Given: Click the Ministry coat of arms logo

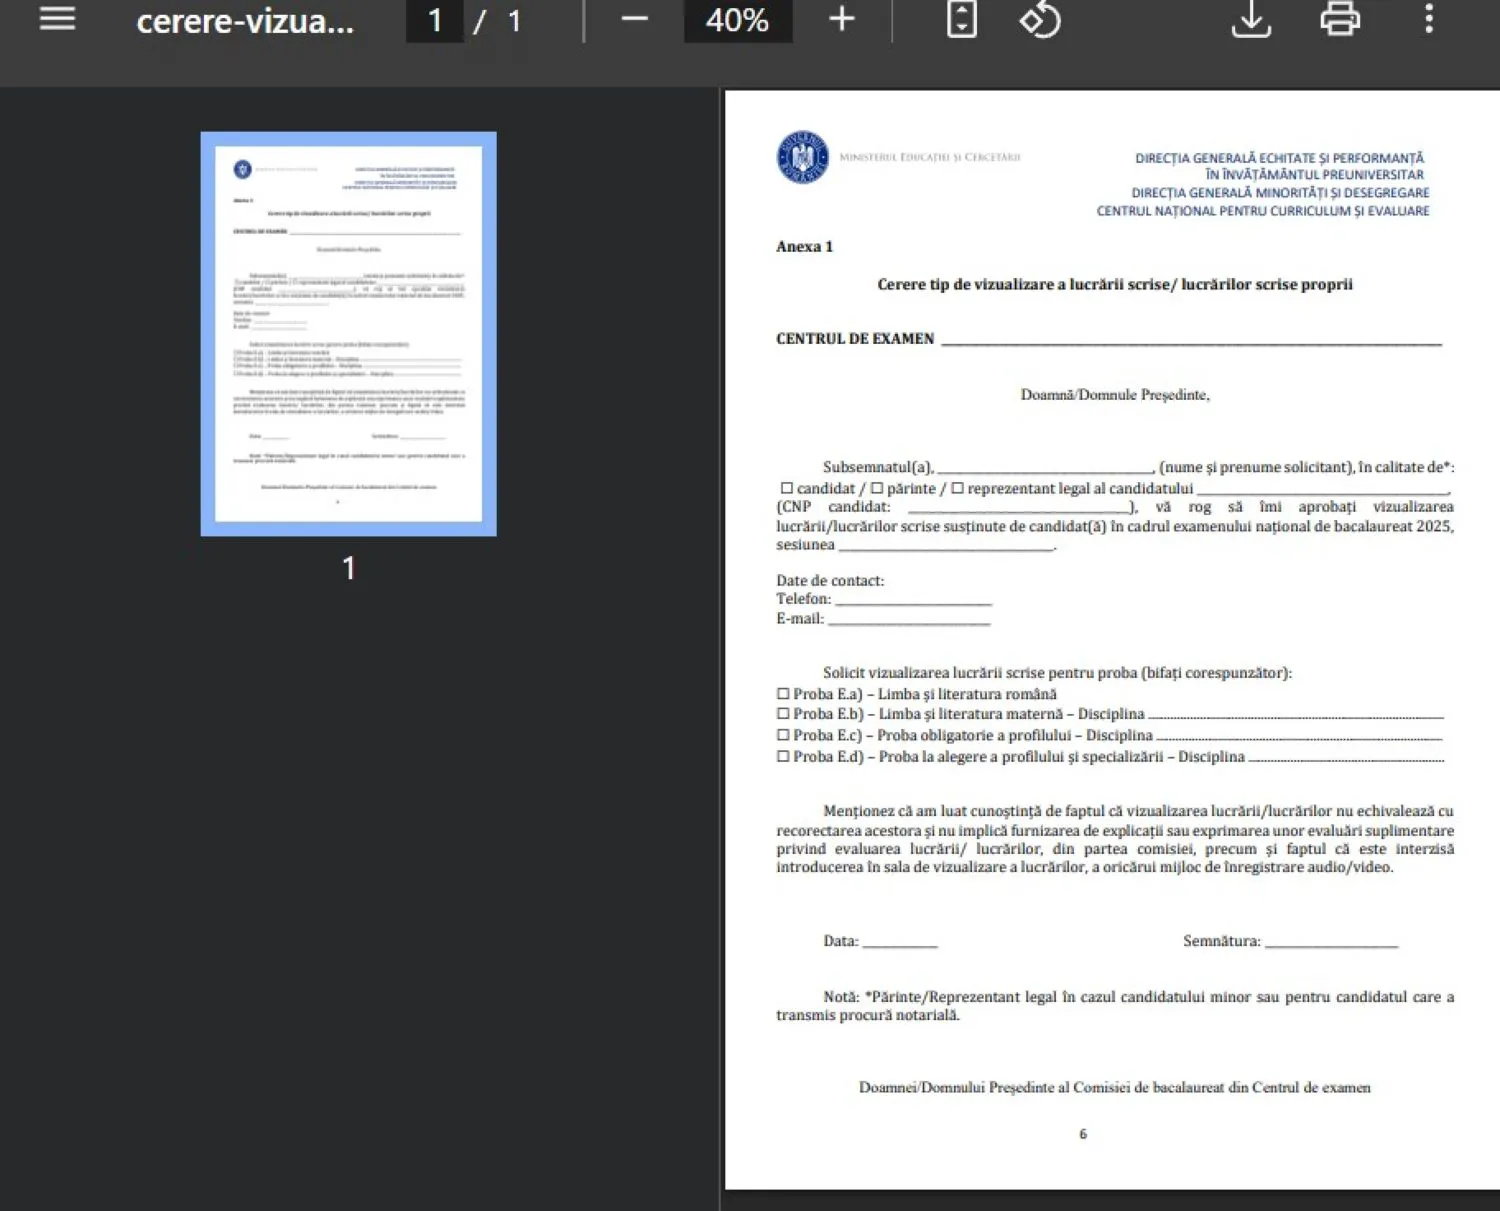Looking at the screenshot, I should click(803, 157).
